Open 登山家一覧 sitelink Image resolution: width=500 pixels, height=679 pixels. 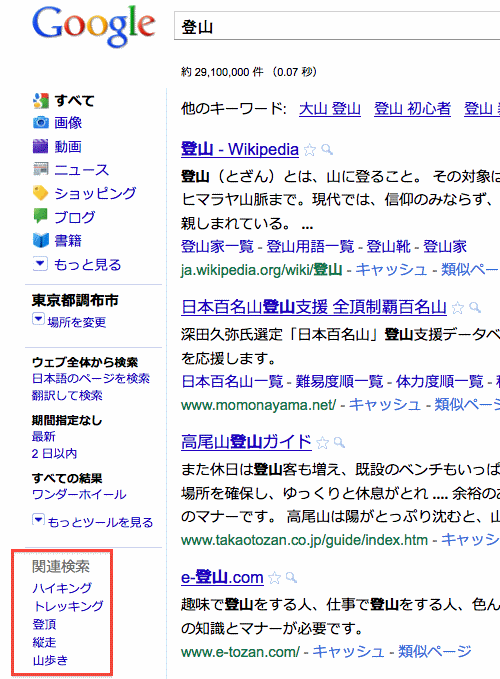coord(217,246)
